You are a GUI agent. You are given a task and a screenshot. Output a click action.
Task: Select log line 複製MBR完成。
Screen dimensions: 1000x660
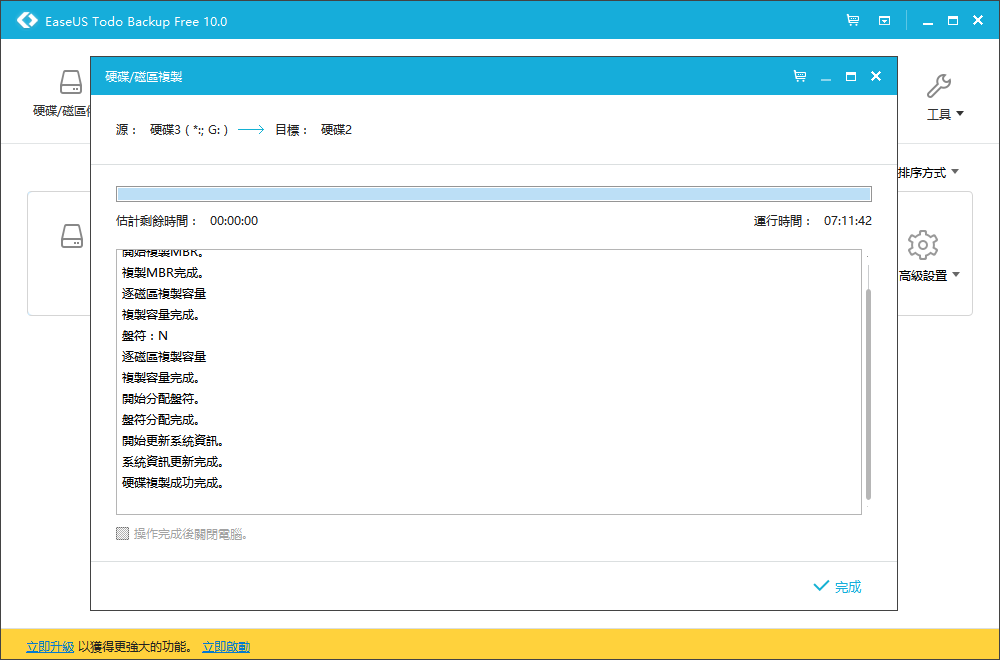(163, 272)
